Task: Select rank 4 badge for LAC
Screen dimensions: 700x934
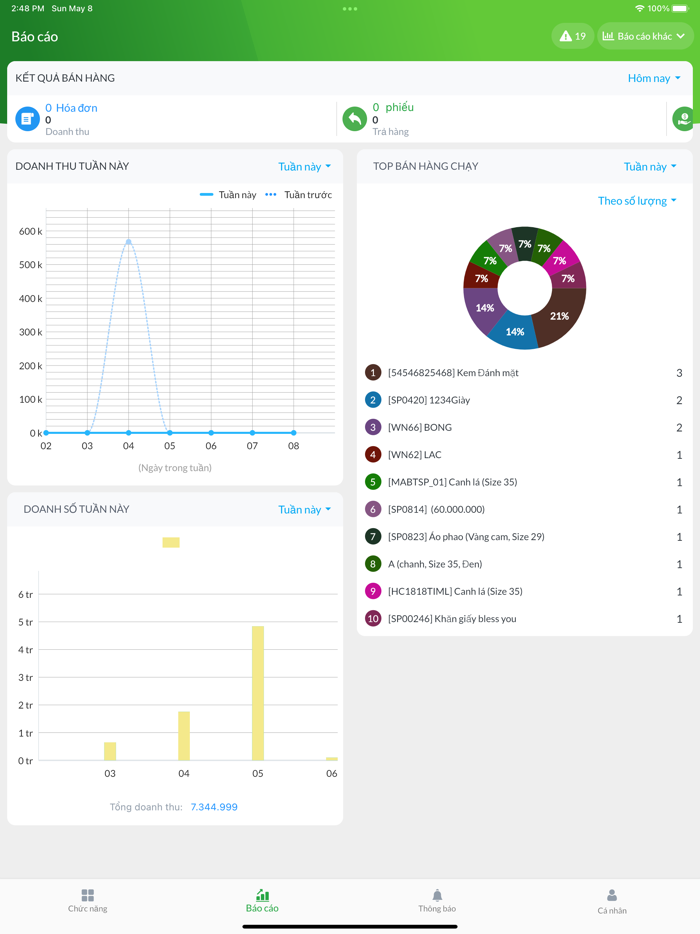Action: (373, 455)
